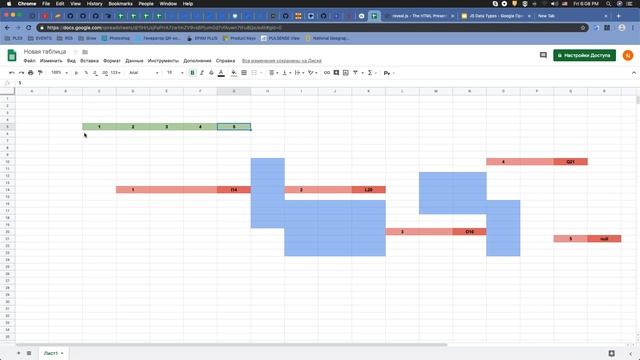Open the Вставка menu
The image size is (640, 360).
pyautogui.click(x=89, y=61)
